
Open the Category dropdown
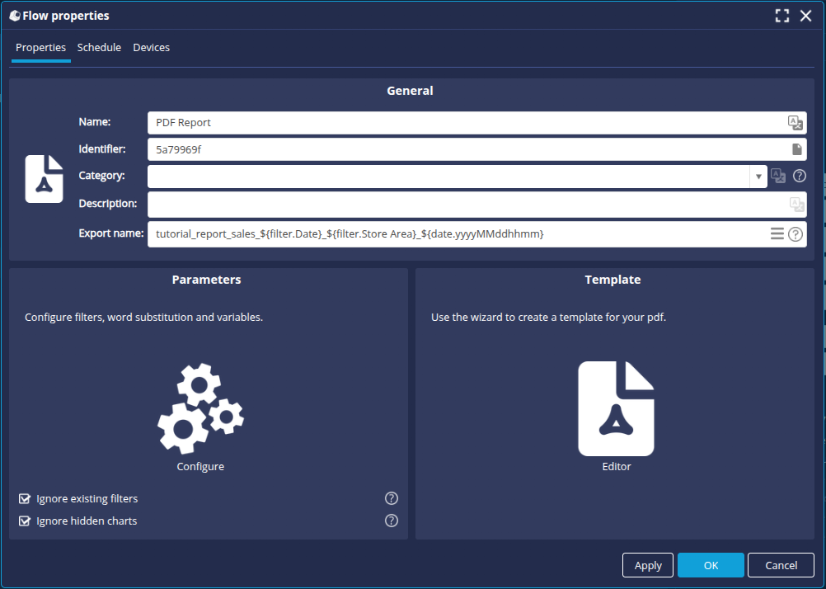(x=760, y=175)
